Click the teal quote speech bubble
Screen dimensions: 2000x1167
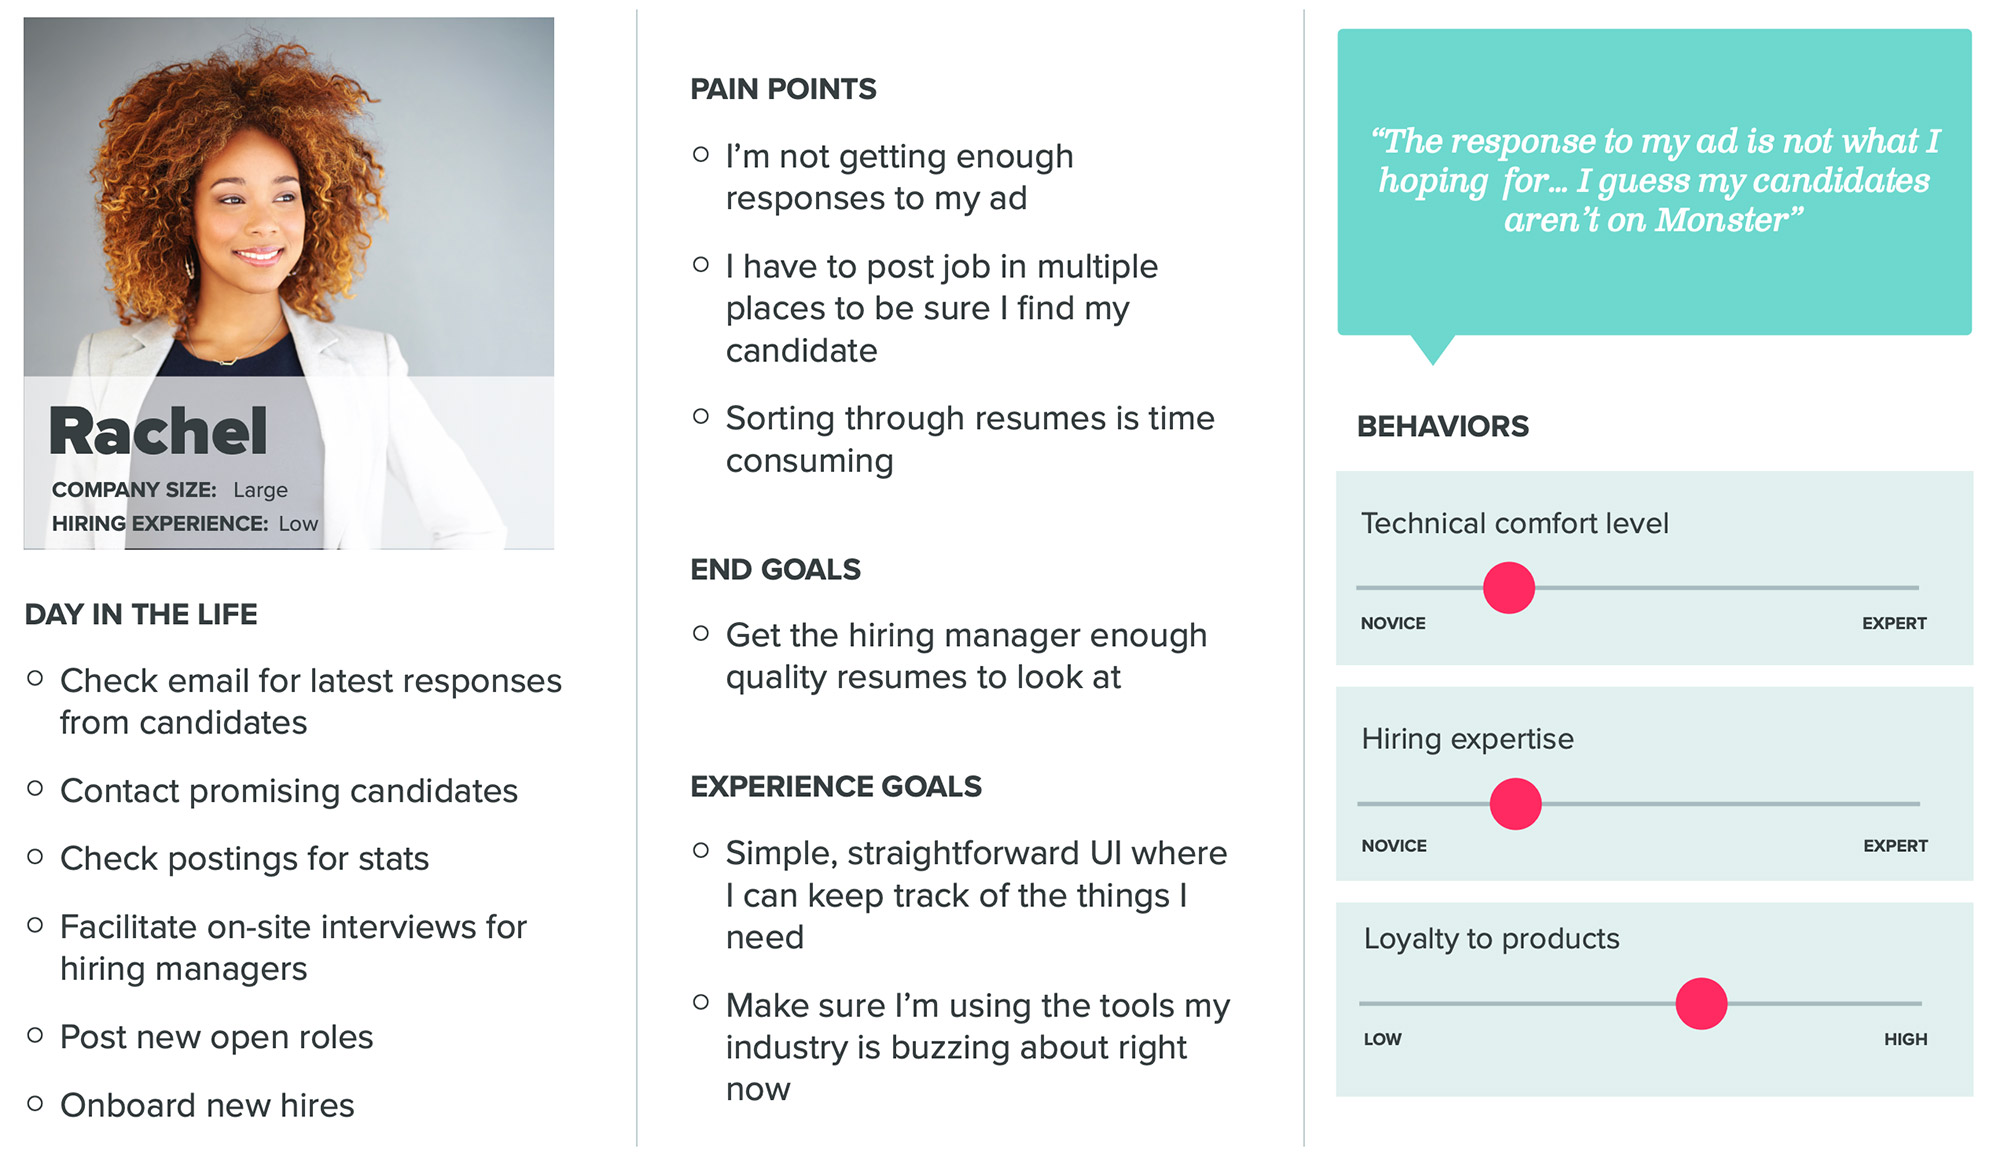point(1654,182)
